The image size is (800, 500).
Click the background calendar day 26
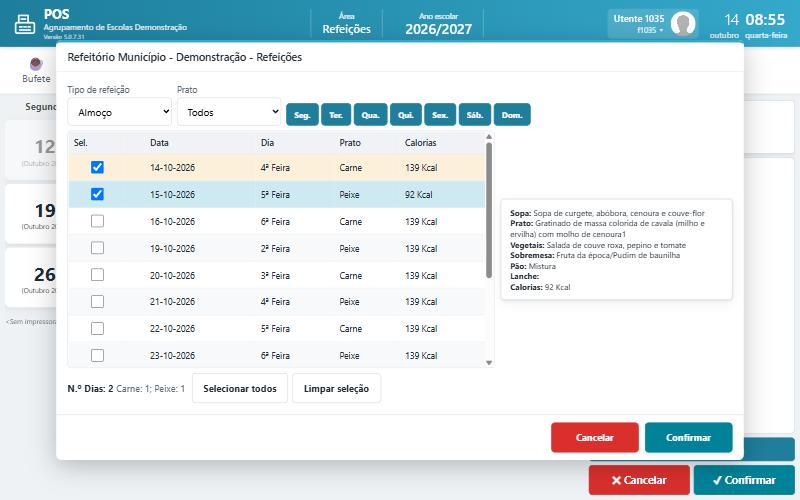[31, 278]
